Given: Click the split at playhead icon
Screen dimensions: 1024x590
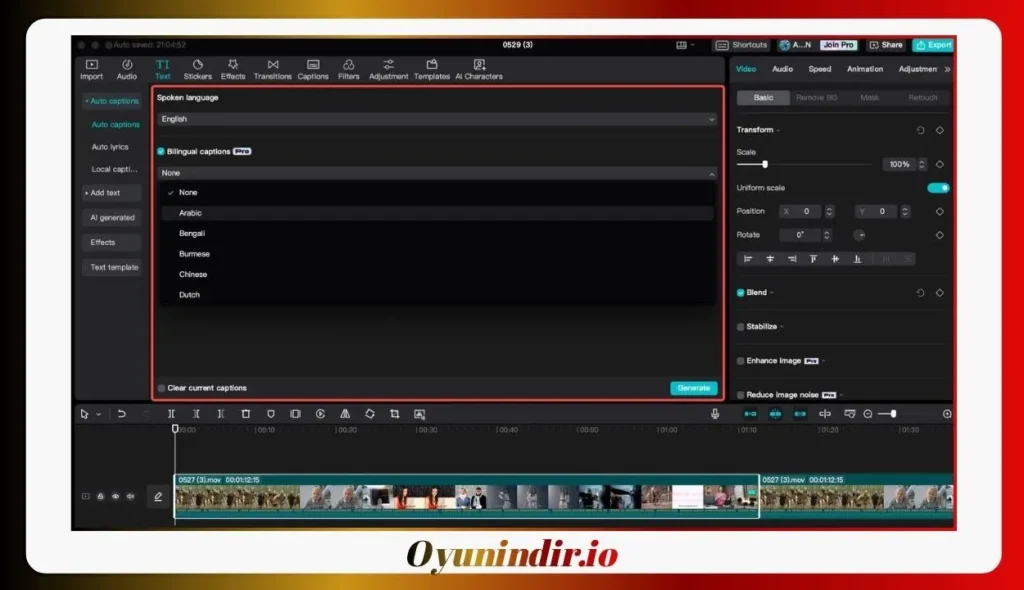Looking at the screenshot, I should click(171, 414).
